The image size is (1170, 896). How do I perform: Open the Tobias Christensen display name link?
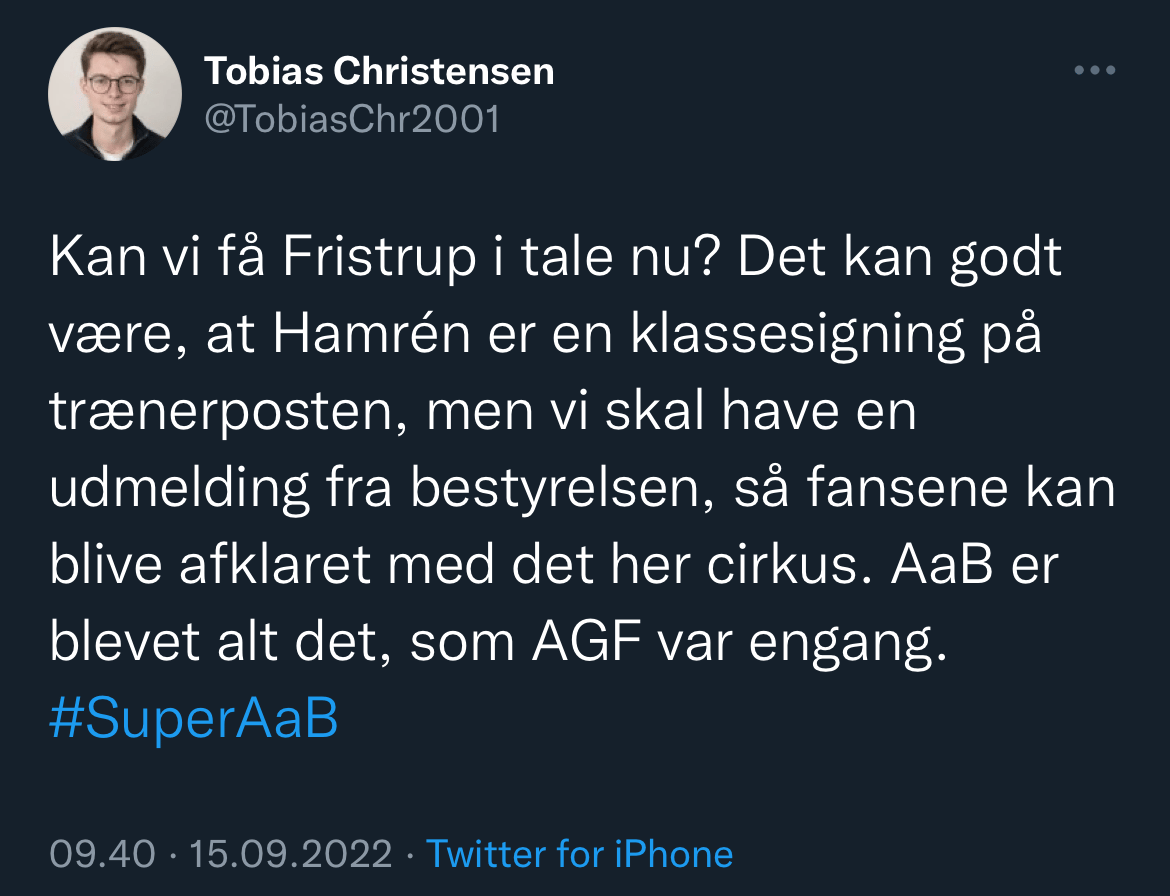(x=379, y=71)
